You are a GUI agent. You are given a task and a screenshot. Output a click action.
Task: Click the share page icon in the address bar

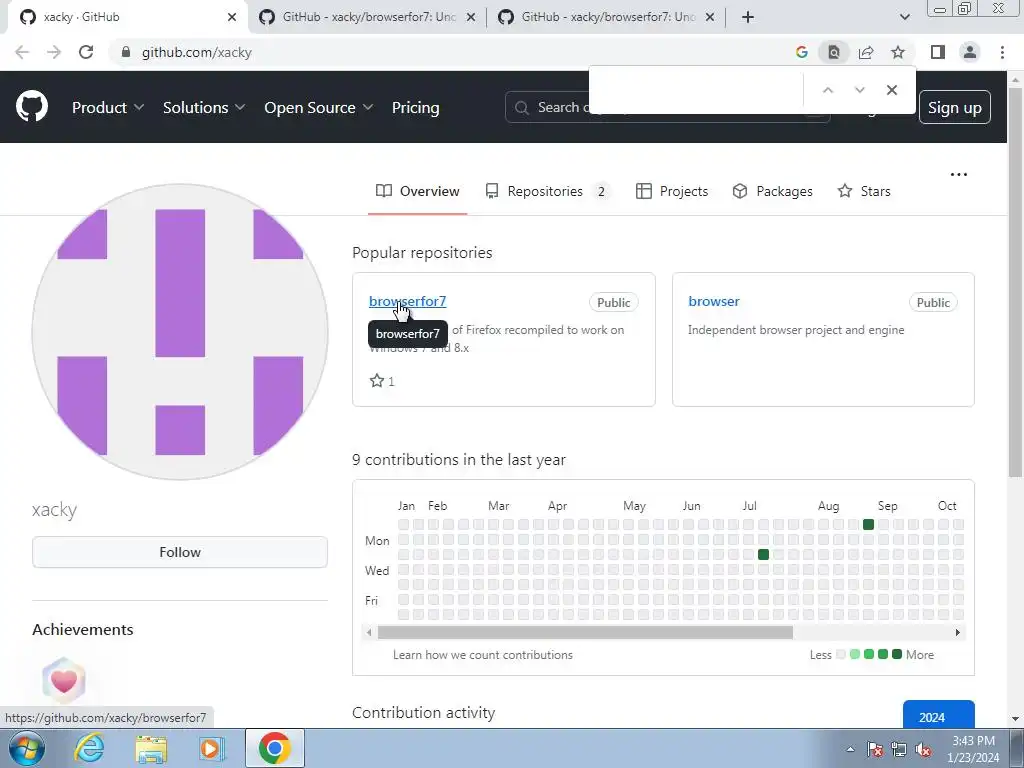[x=866, y=52]
